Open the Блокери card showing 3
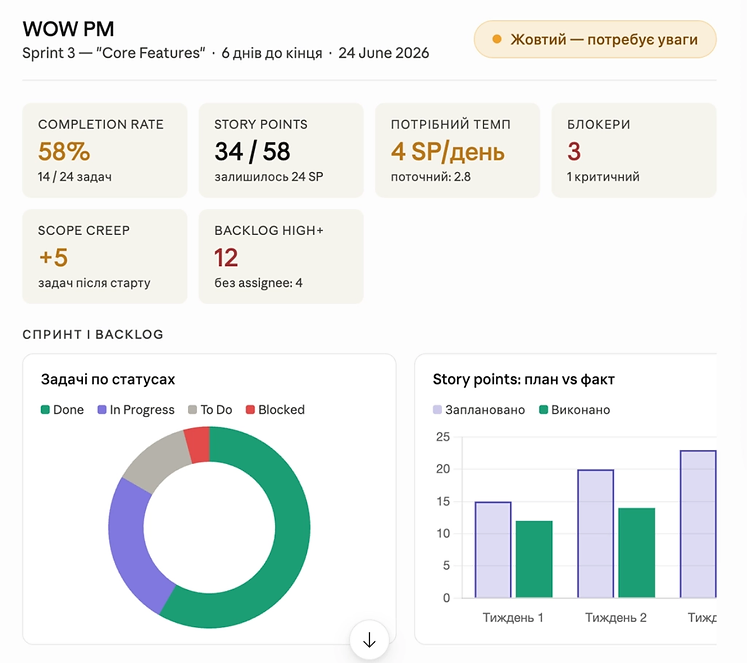The height and width of the screenshot is (663, 747). pos(634,150)
